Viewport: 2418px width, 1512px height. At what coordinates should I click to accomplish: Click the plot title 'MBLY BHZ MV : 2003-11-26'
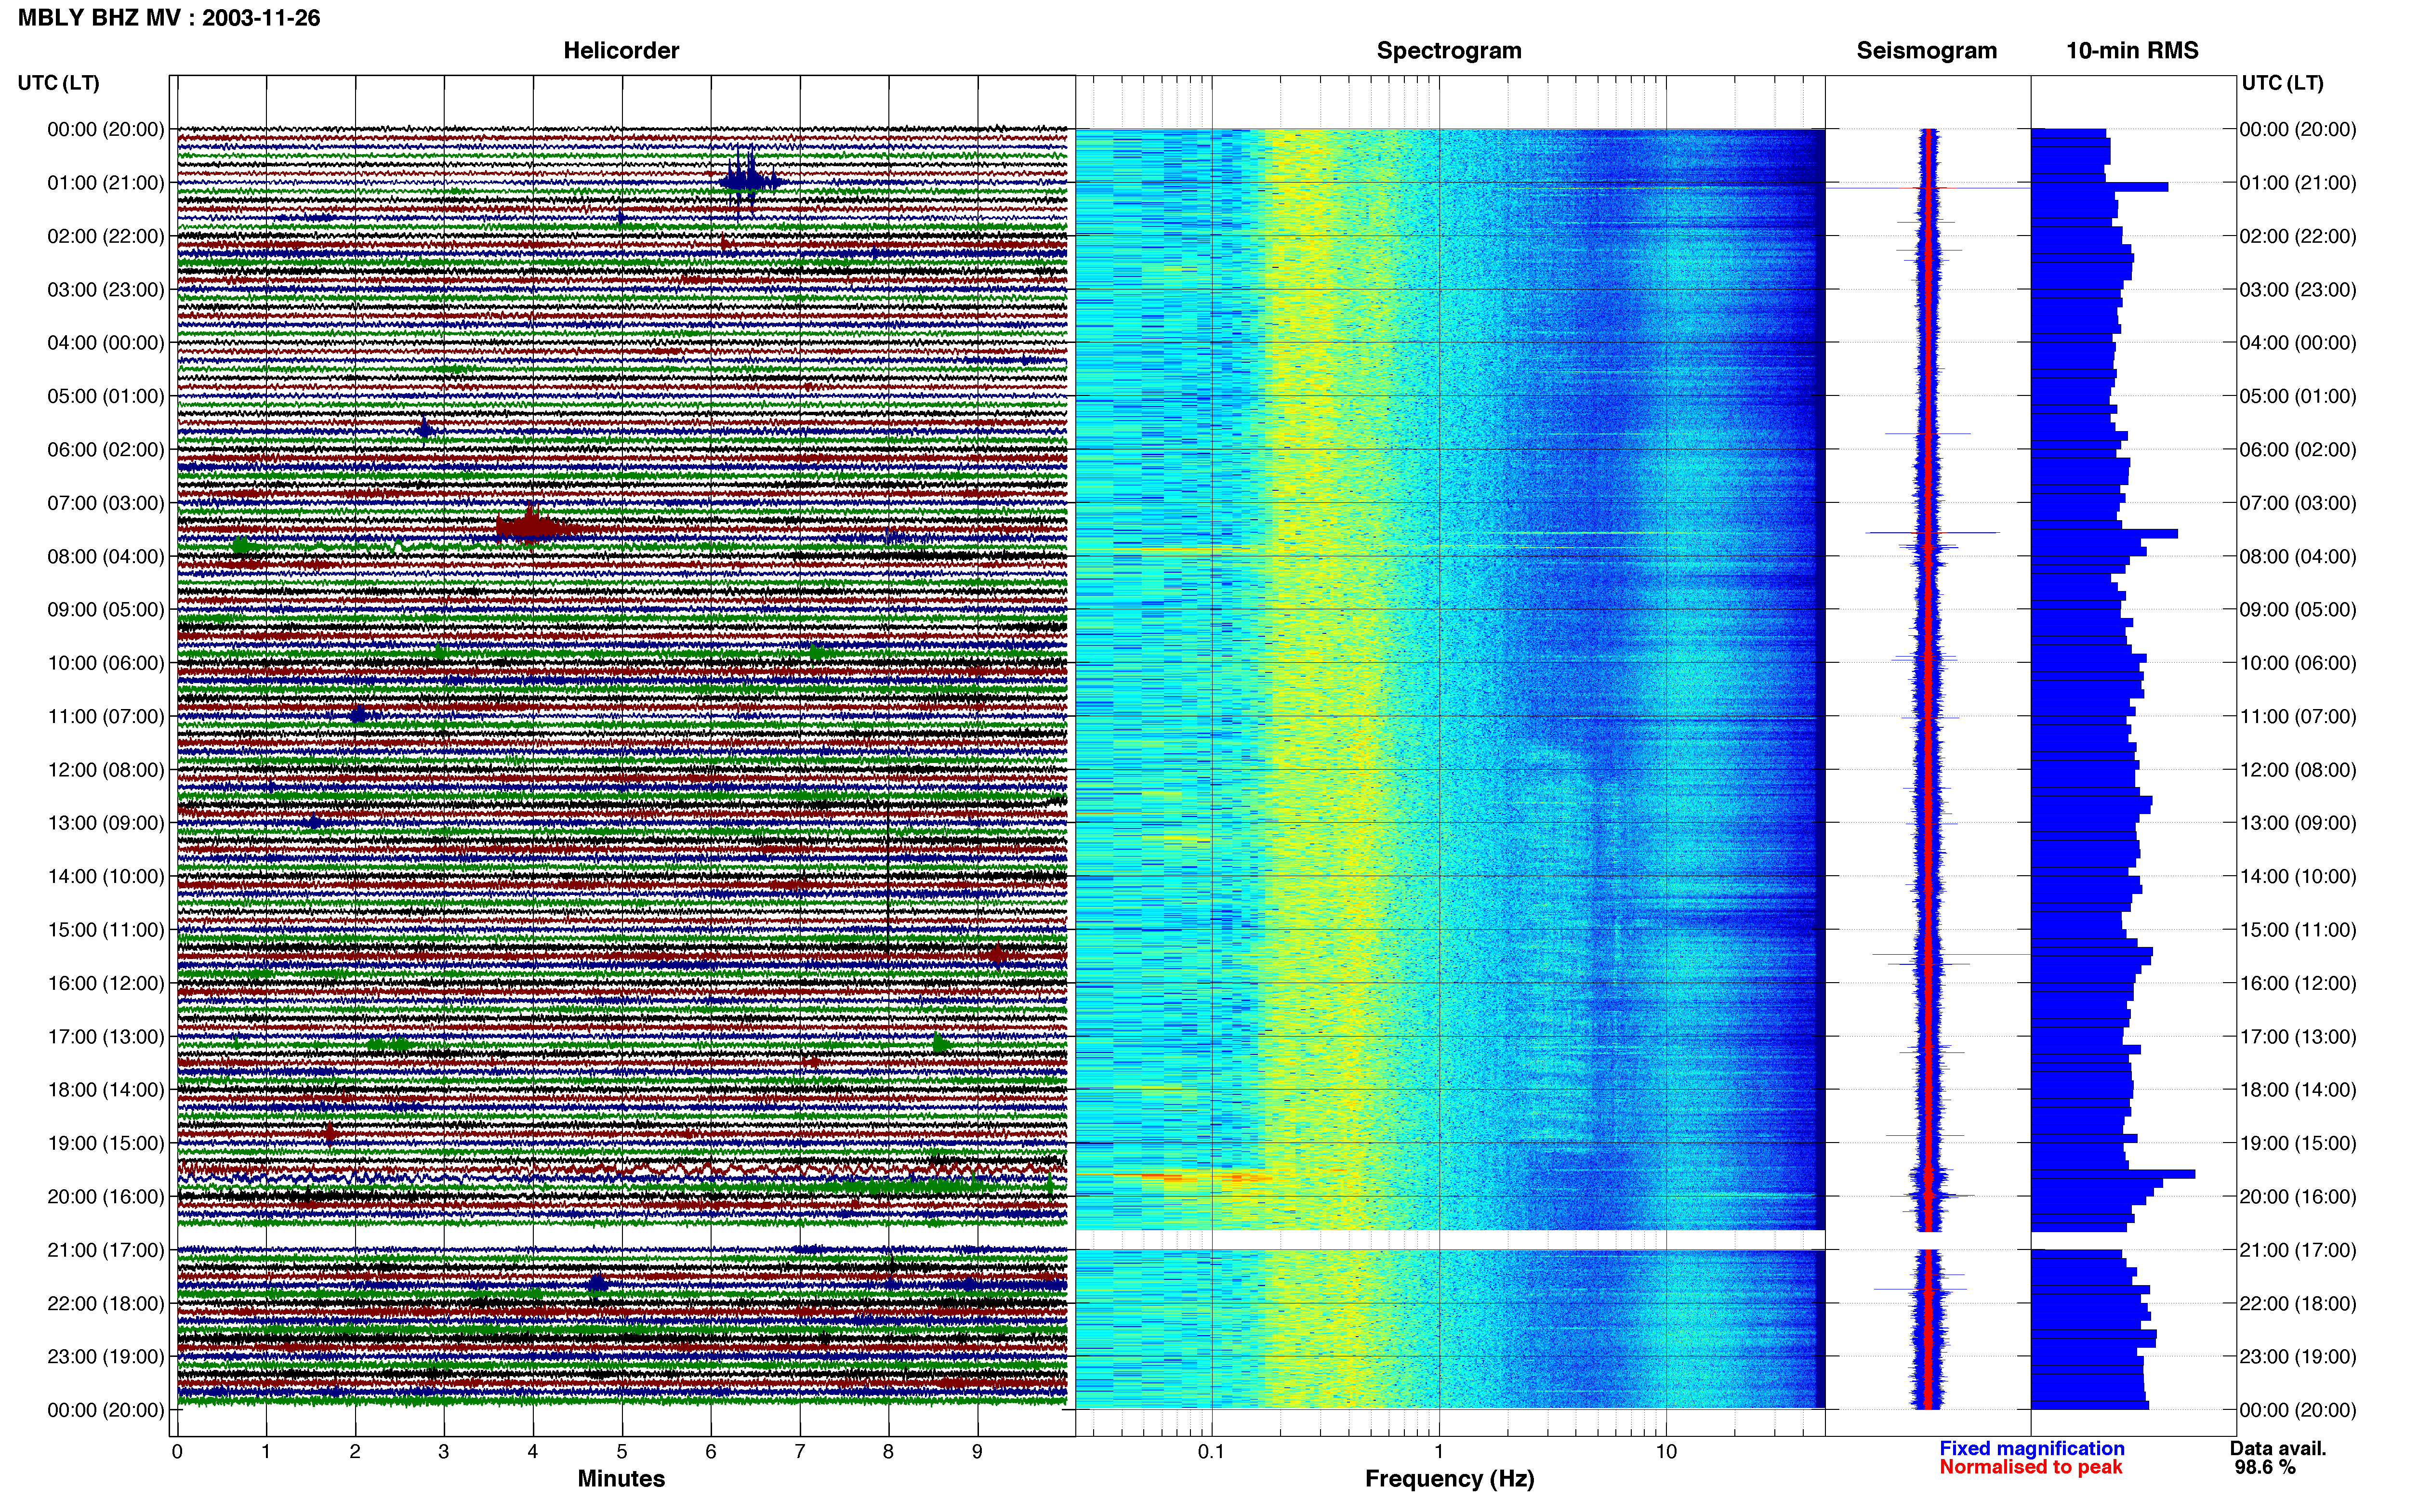pos(169,18)
